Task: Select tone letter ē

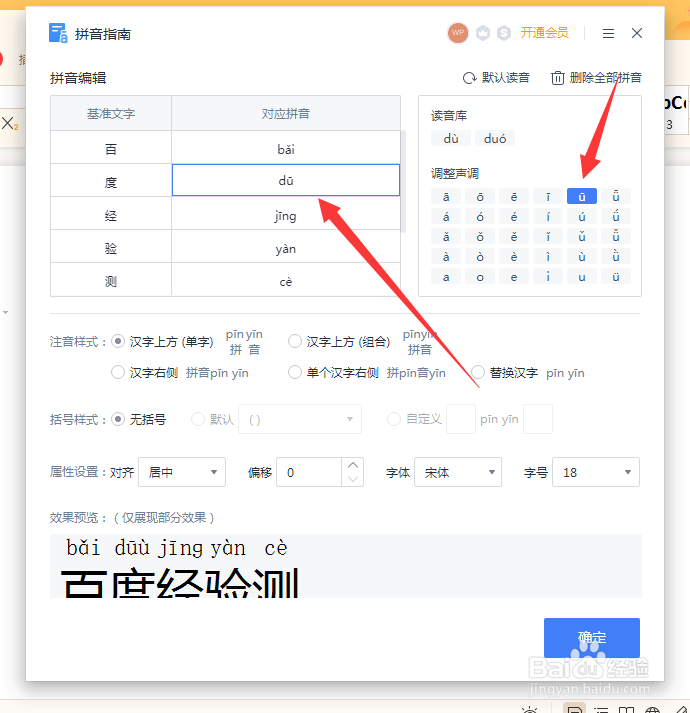Action: 514,196
